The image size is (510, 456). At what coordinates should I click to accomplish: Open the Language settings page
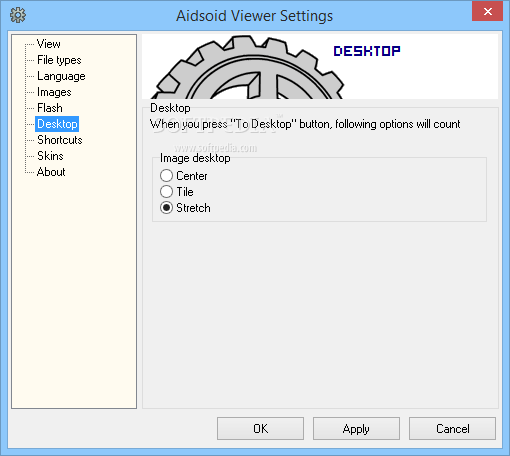[61, 76]
